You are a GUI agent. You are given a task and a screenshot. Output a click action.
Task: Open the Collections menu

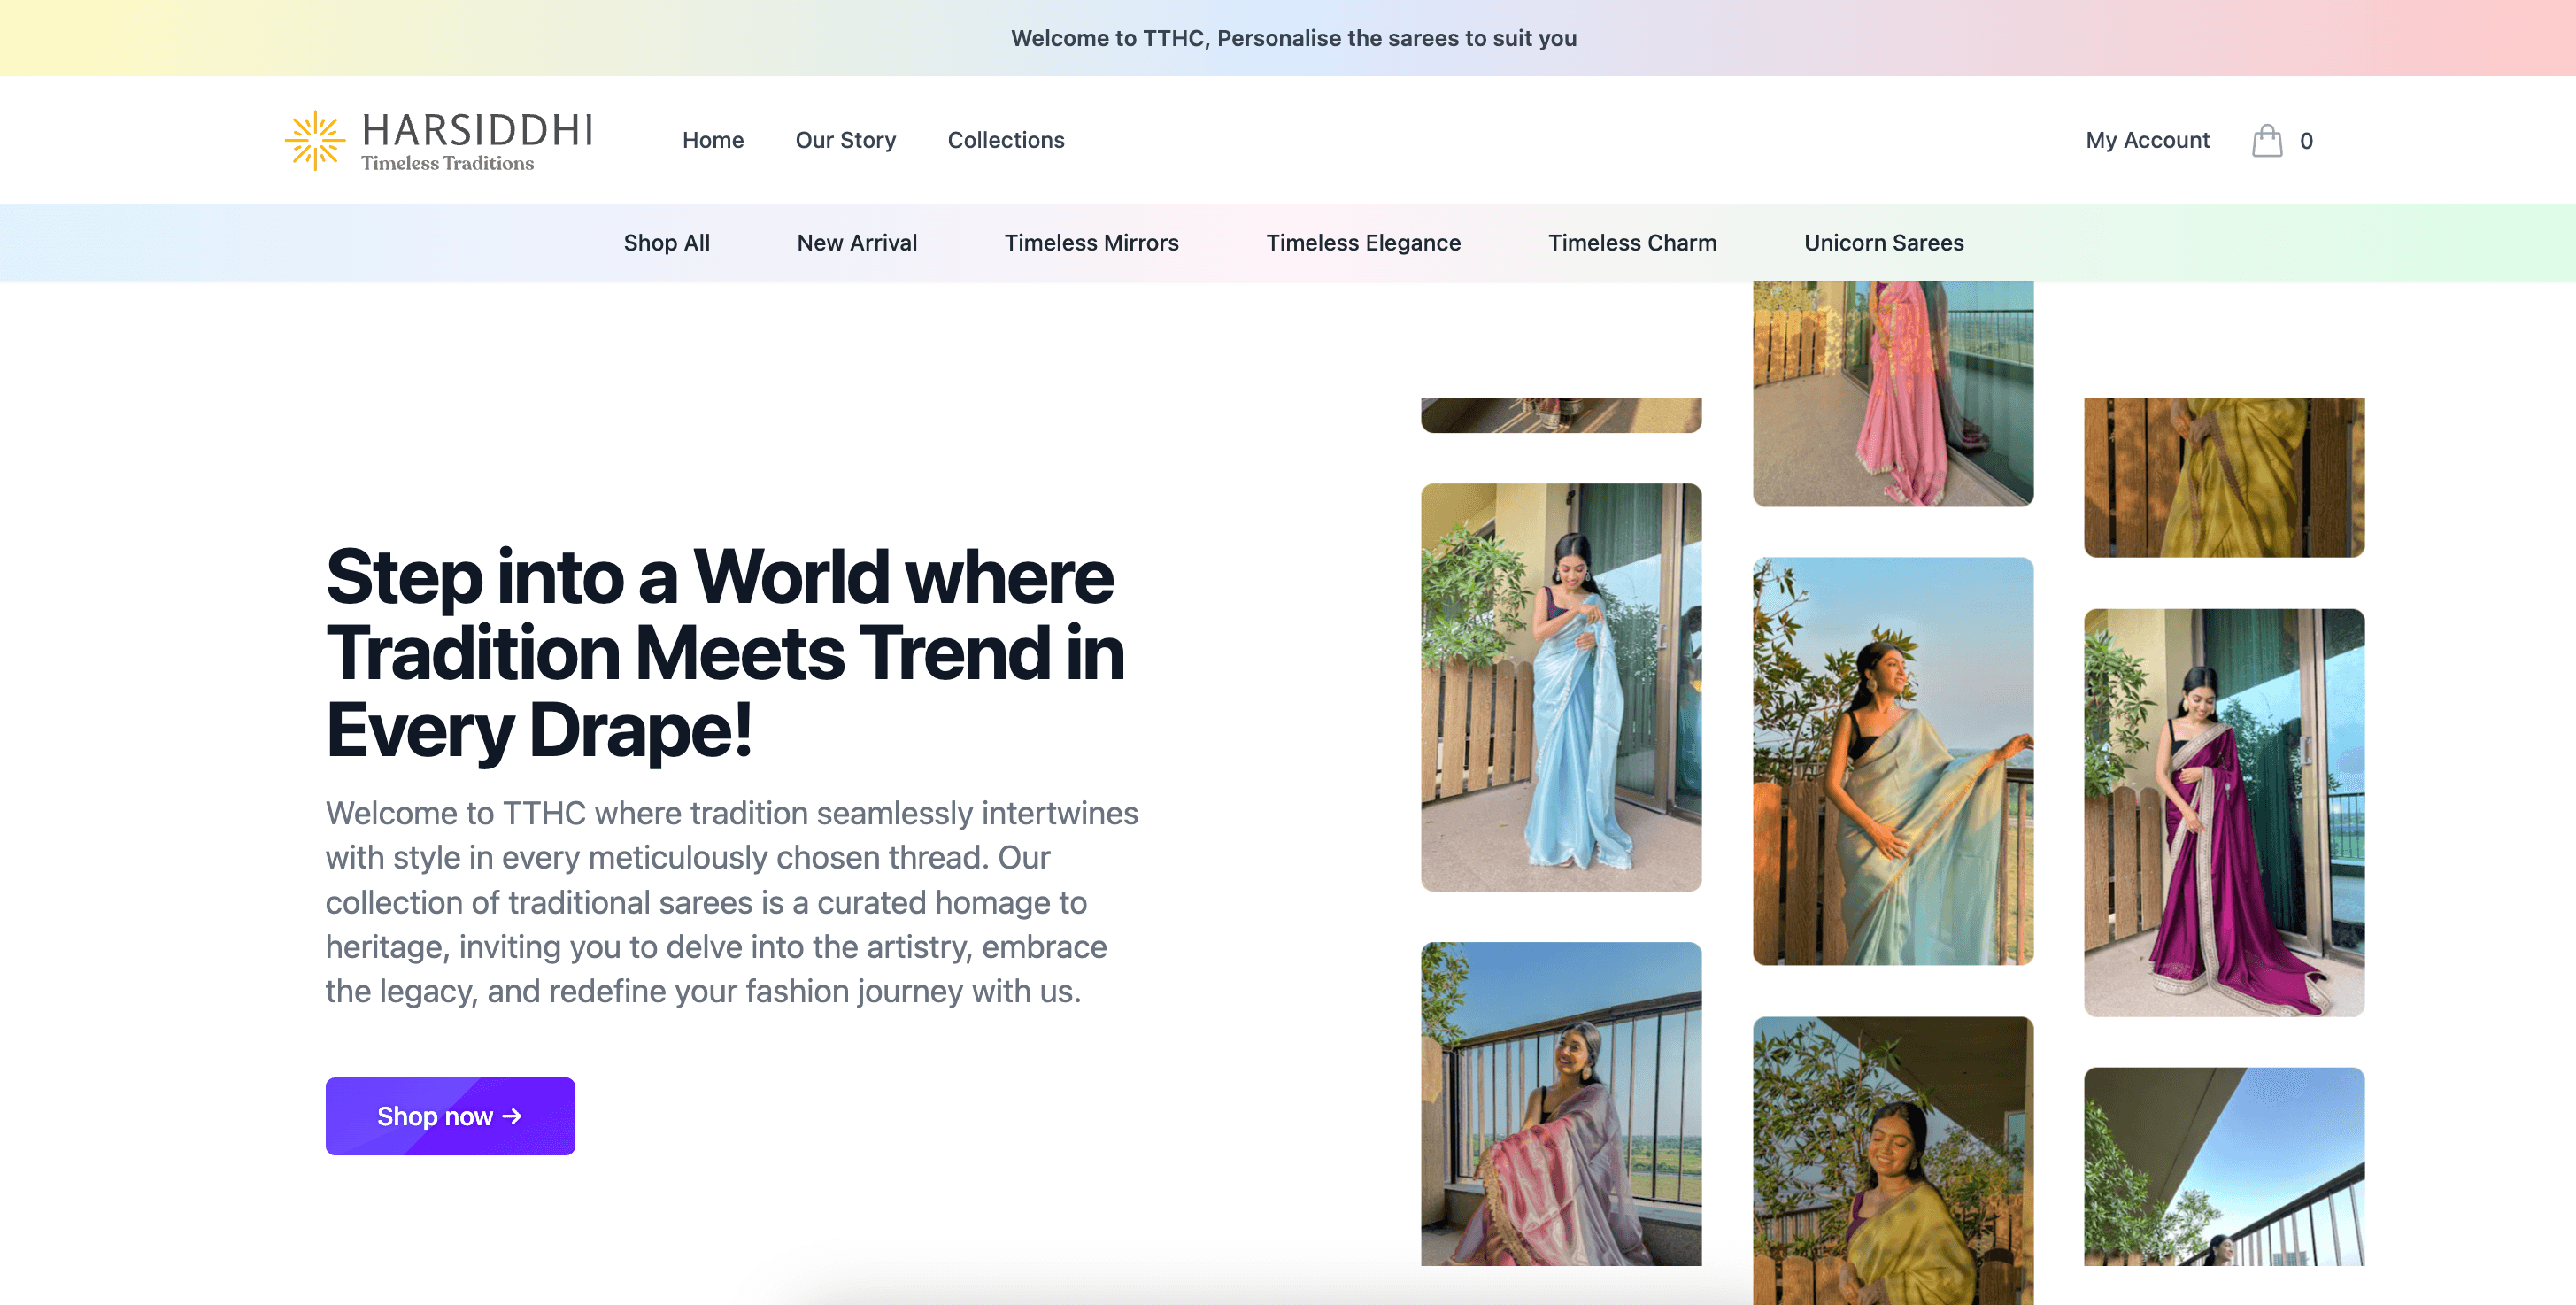tap(1005, 140)
